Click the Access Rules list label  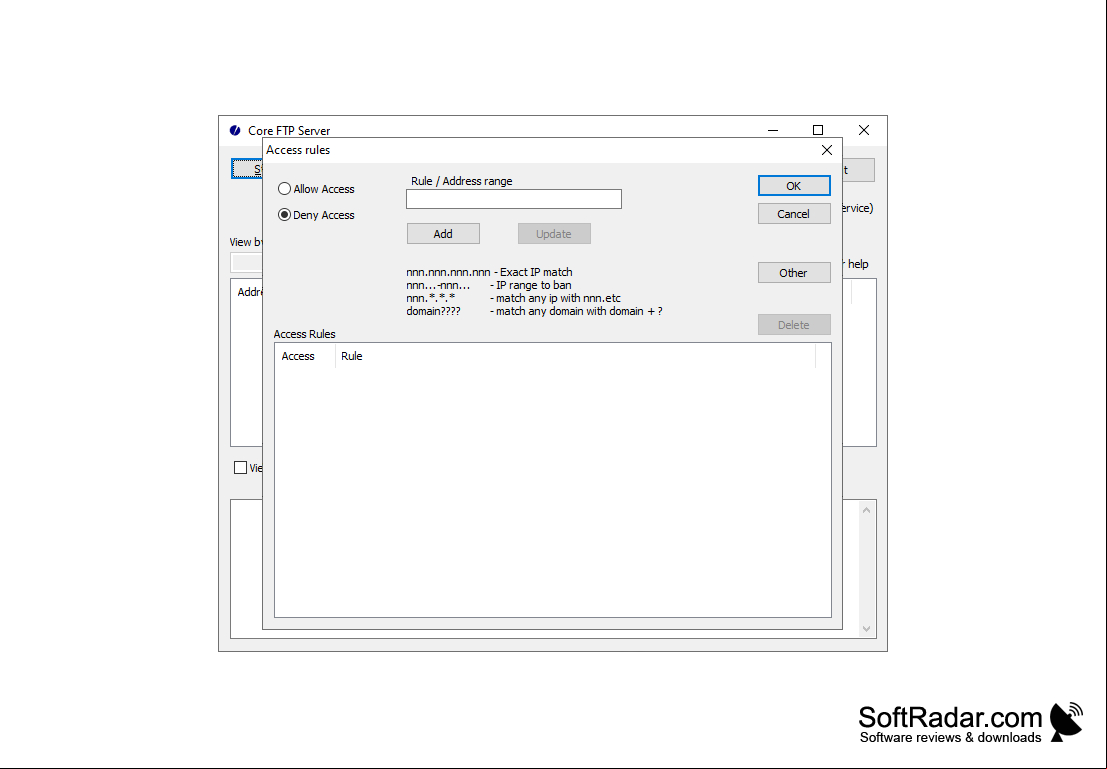pyautogui.click(x=304, y=334)
